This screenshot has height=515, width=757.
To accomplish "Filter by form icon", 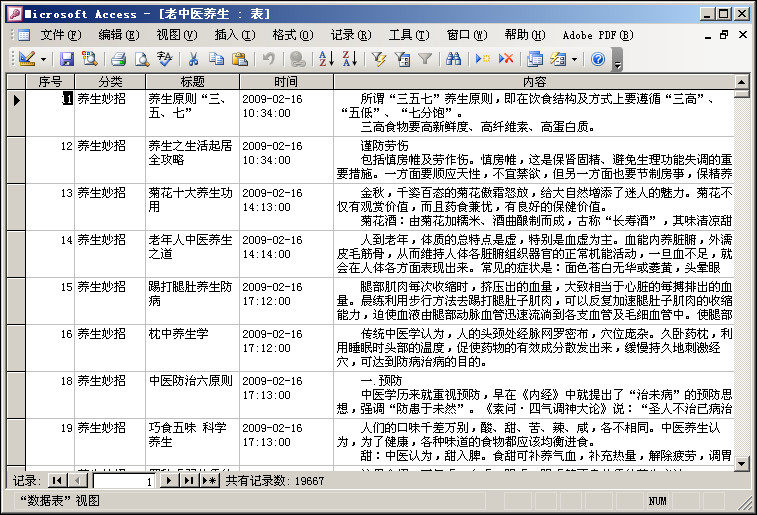I will click(402, 59).
